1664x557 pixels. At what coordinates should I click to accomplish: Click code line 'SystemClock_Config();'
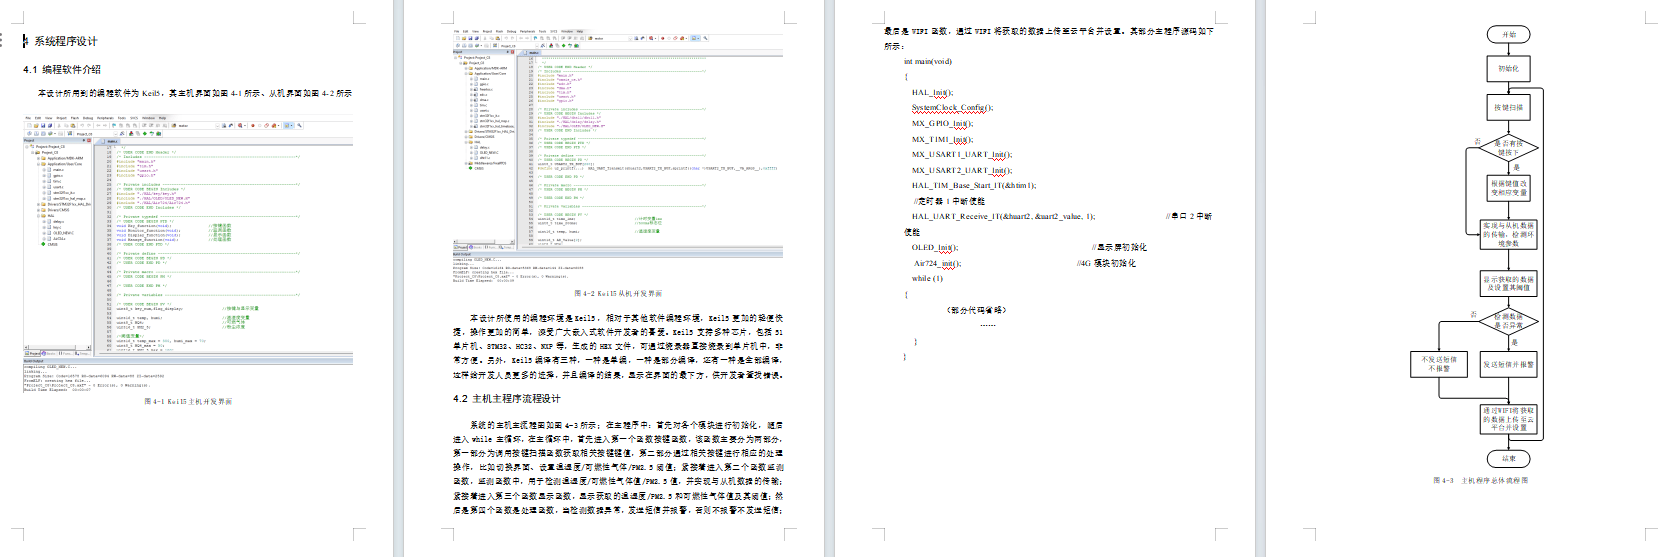(x=952, y=108)
